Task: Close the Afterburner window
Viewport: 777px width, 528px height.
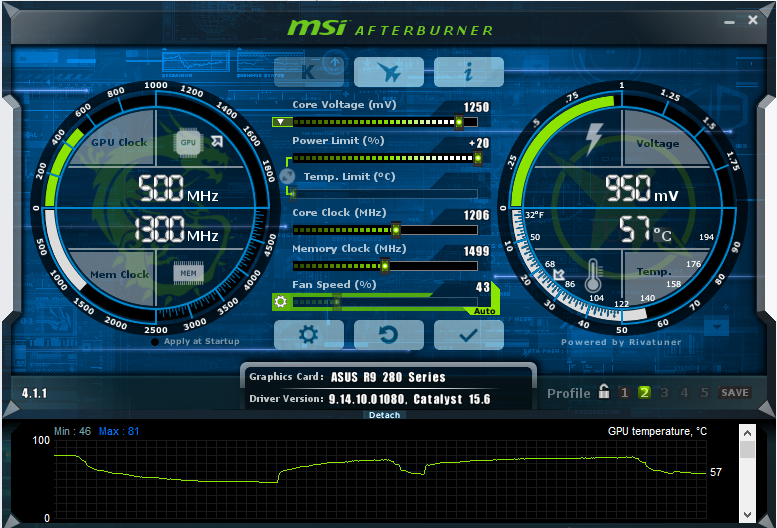Action: [753, 20]
